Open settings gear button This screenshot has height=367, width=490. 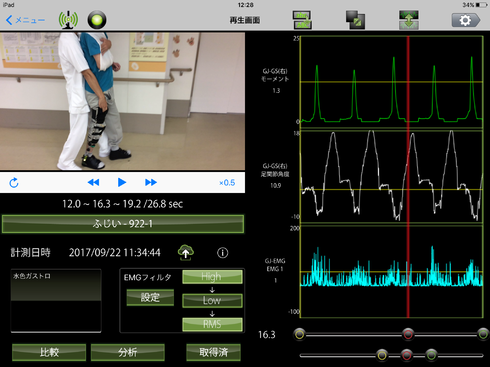[x=466, y=20]
